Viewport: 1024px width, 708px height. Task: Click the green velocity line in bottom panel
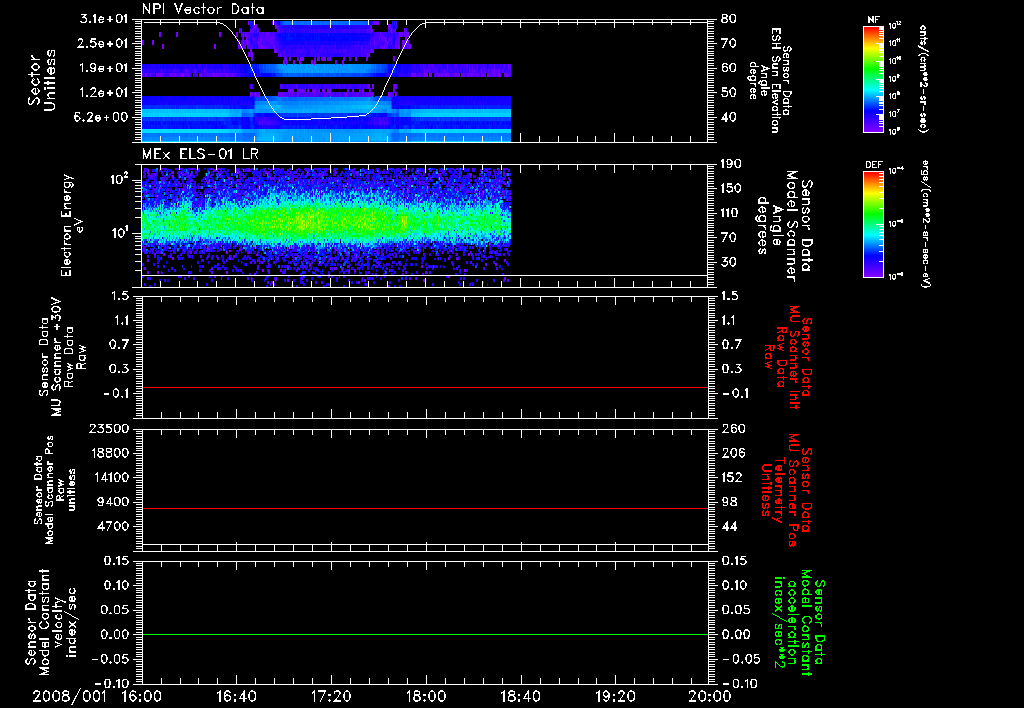425,634
